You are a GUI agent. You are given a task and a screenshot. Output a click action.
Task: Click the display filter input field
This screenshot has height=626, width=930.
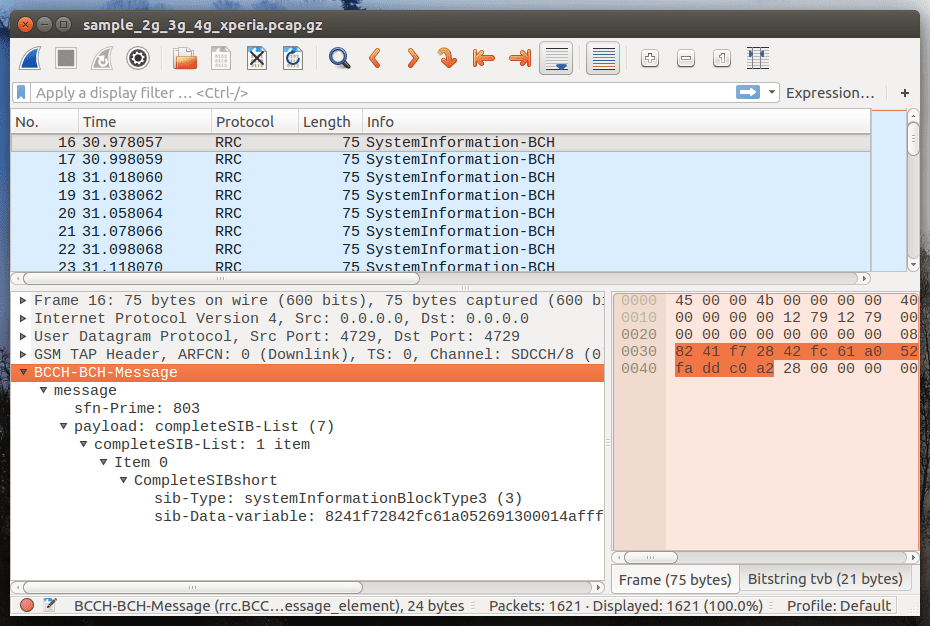380,93
